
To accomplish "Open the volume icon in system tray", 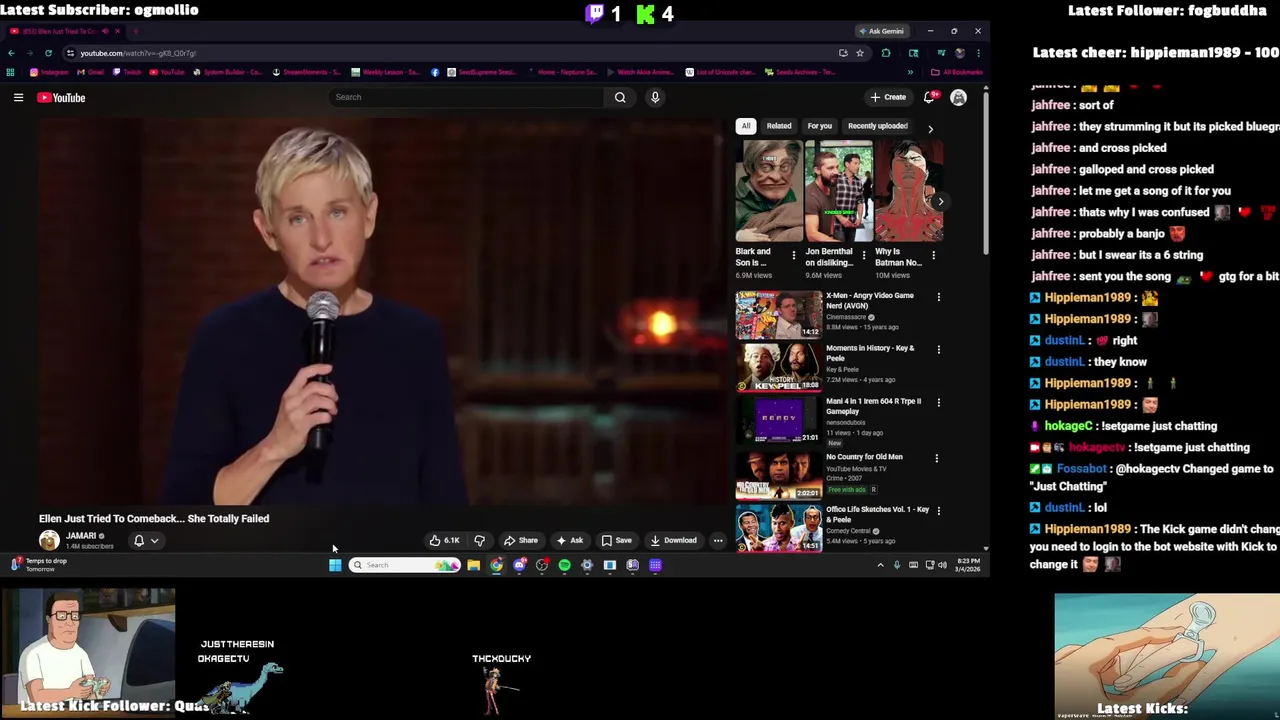I will [942, 565].
